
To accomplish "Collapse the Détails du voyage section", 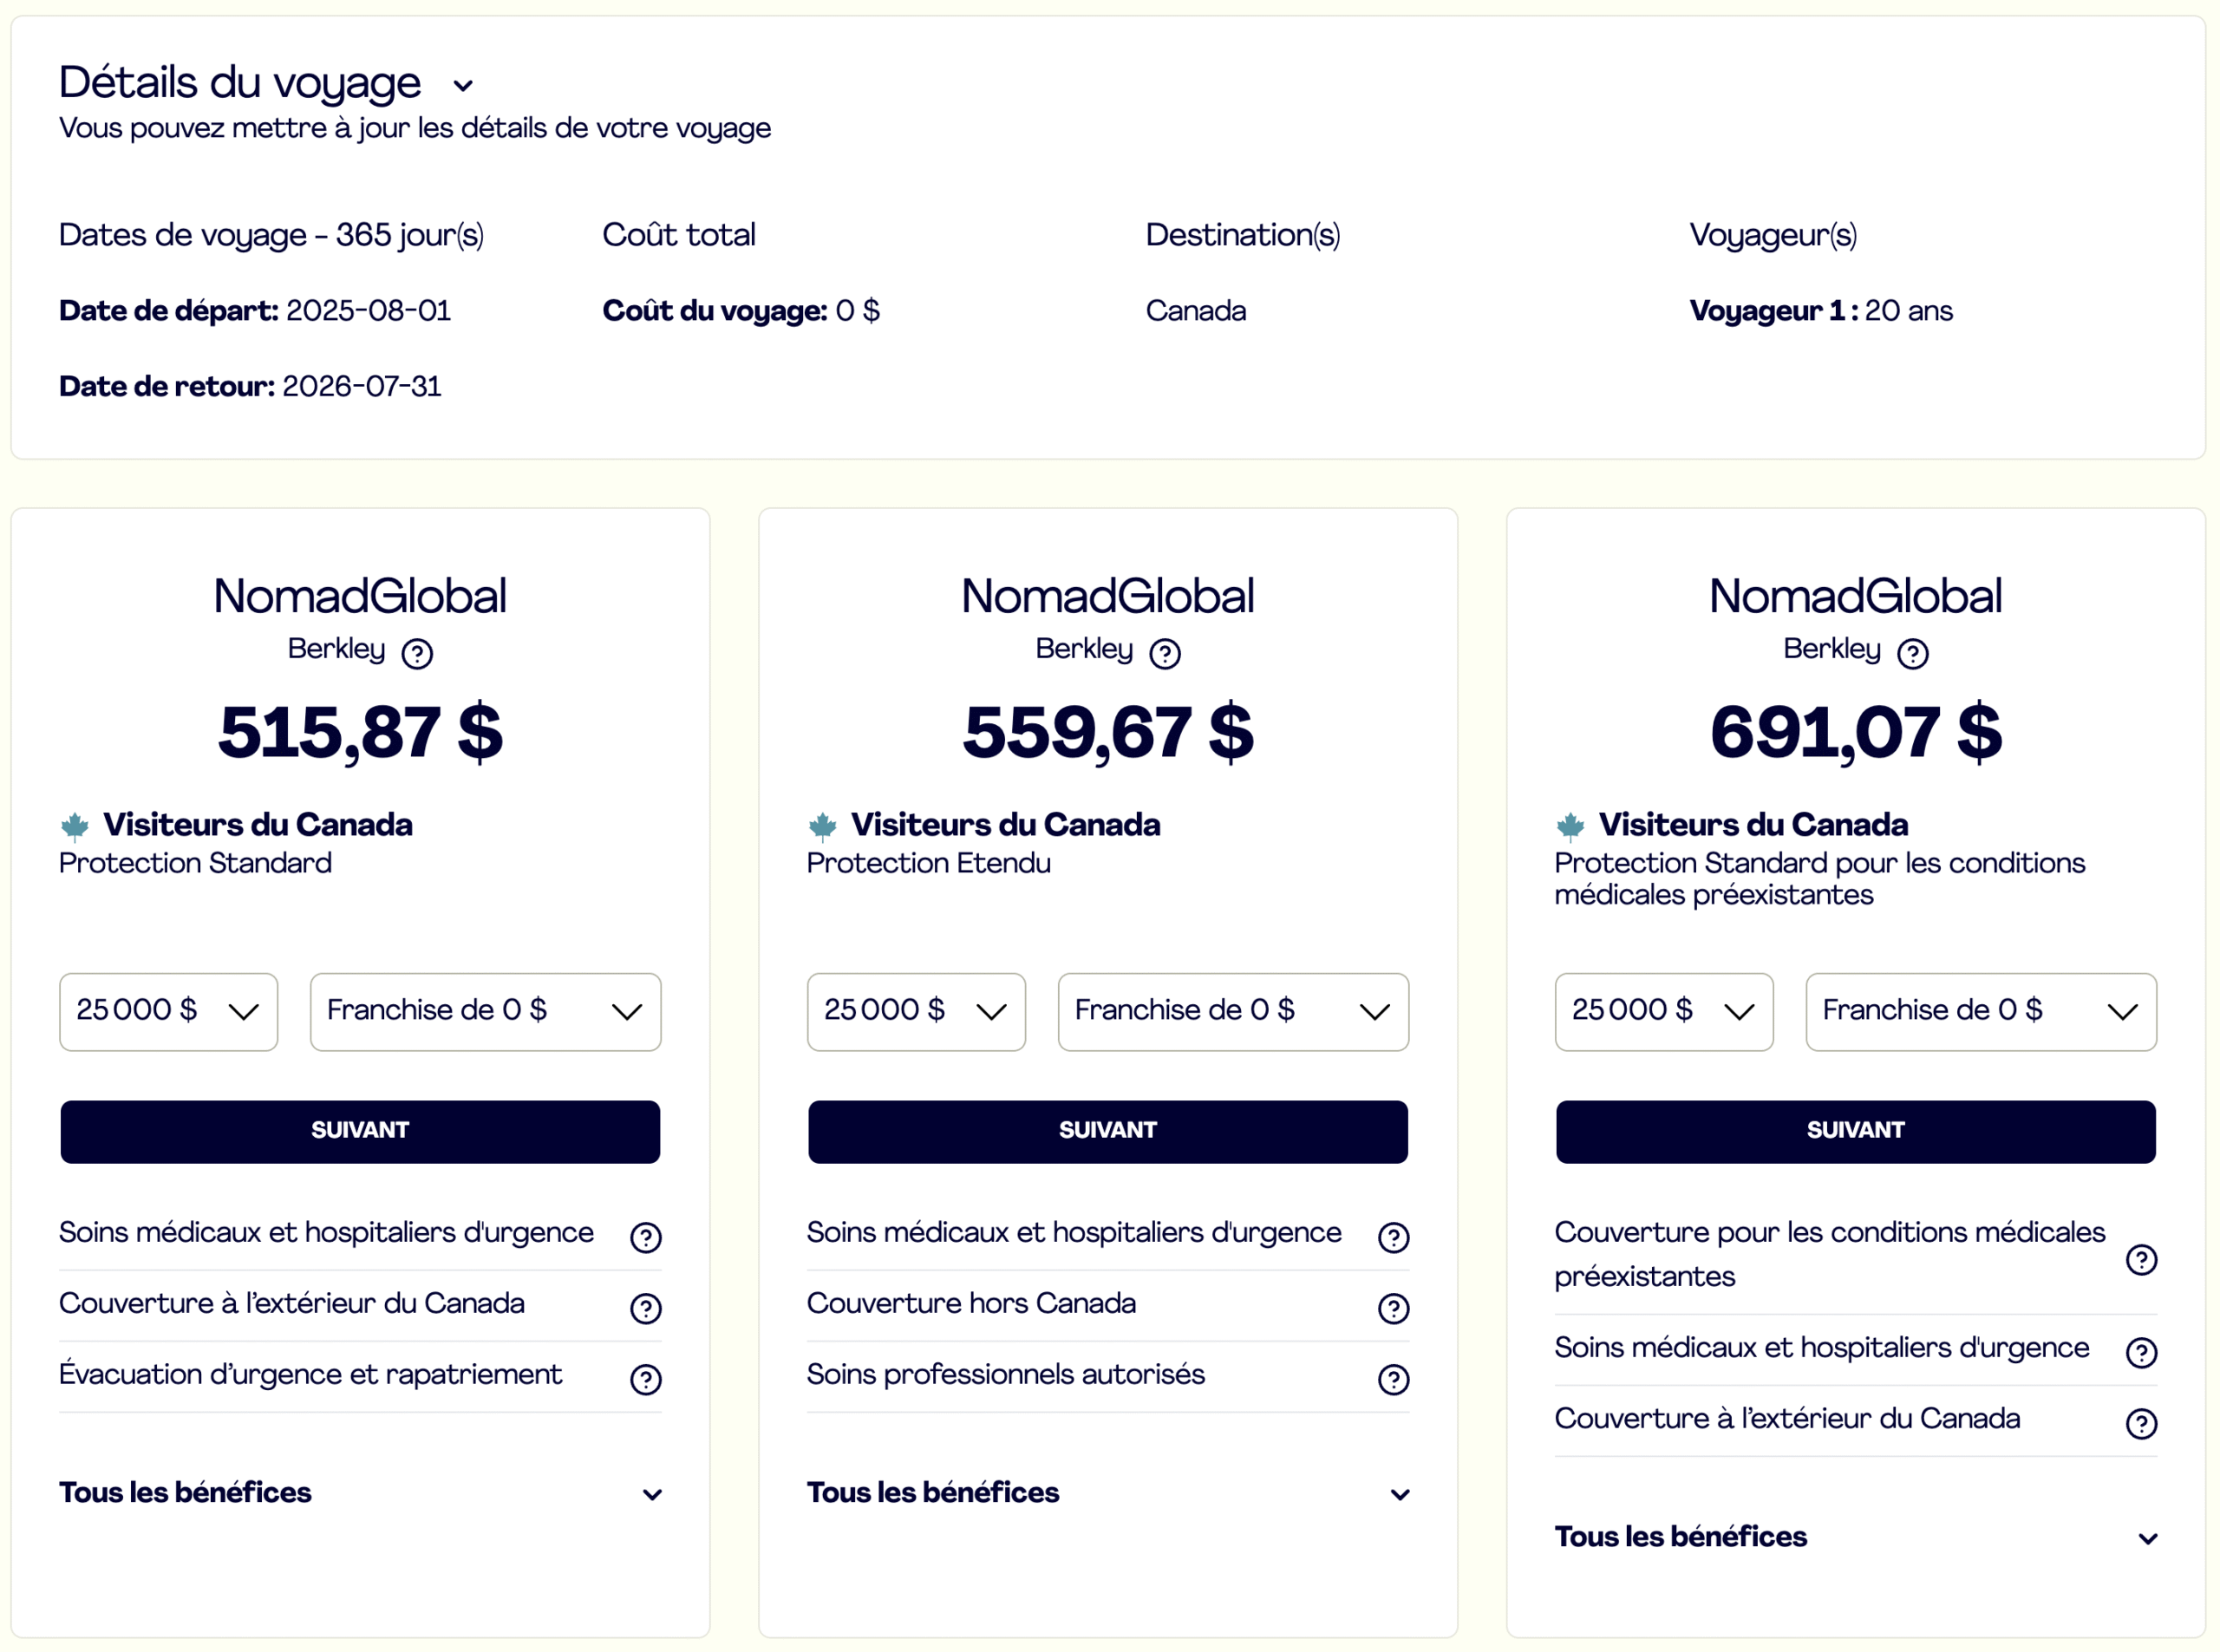I will pos(463,86).
